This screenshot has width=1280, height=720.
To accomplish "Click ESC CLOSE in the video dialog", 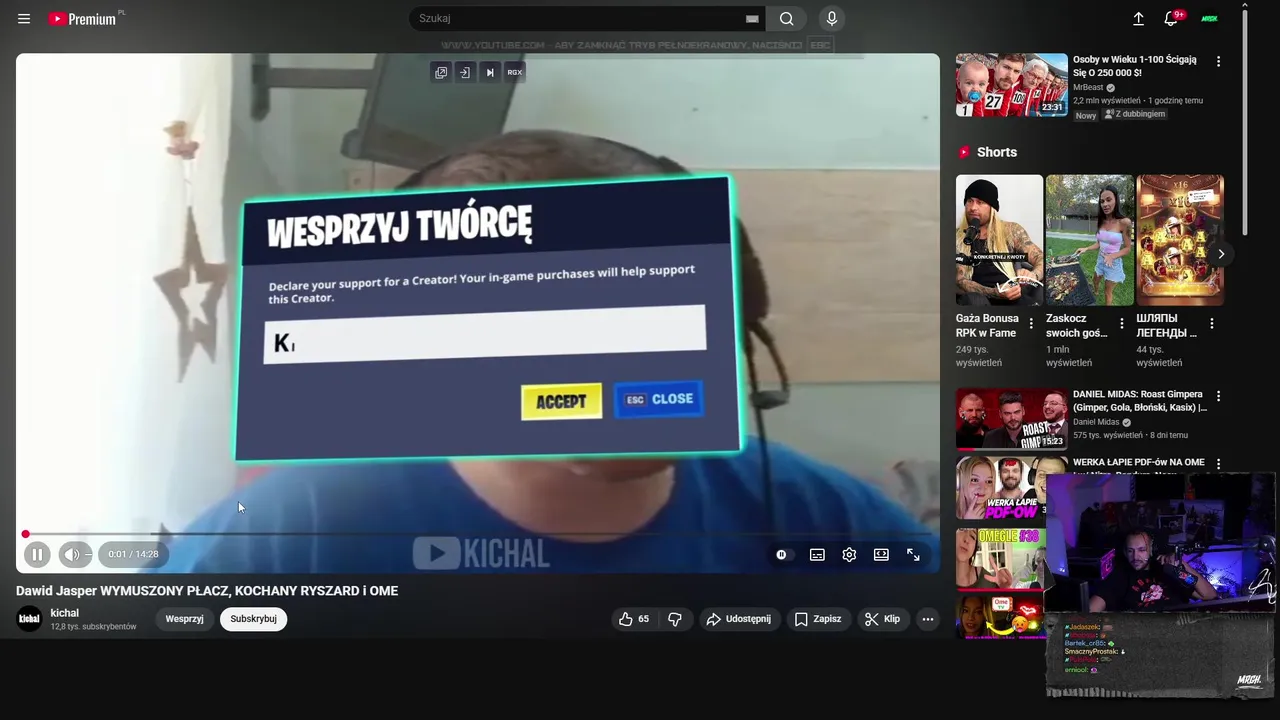I will tap(659, 399).
